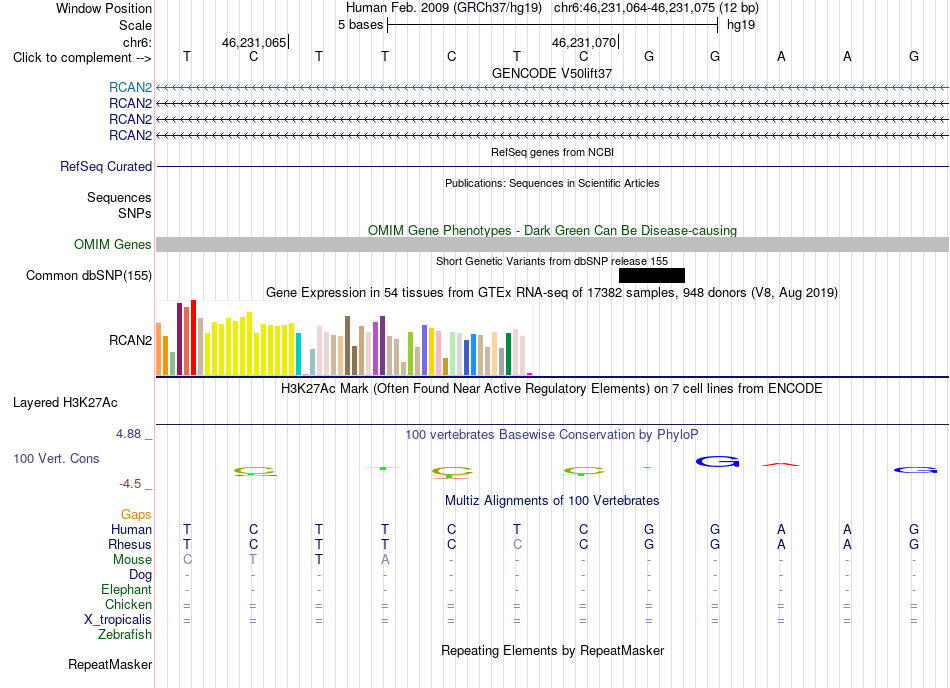Open the OMIM Genes track label
This screenshot has height=688, width=950.
click(112, 244)
